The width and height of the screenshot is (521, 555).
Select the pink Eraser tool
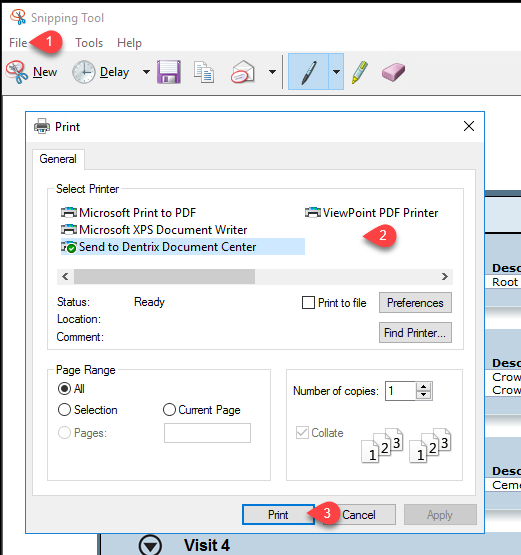pyautogui.click(x=393, y=72)
